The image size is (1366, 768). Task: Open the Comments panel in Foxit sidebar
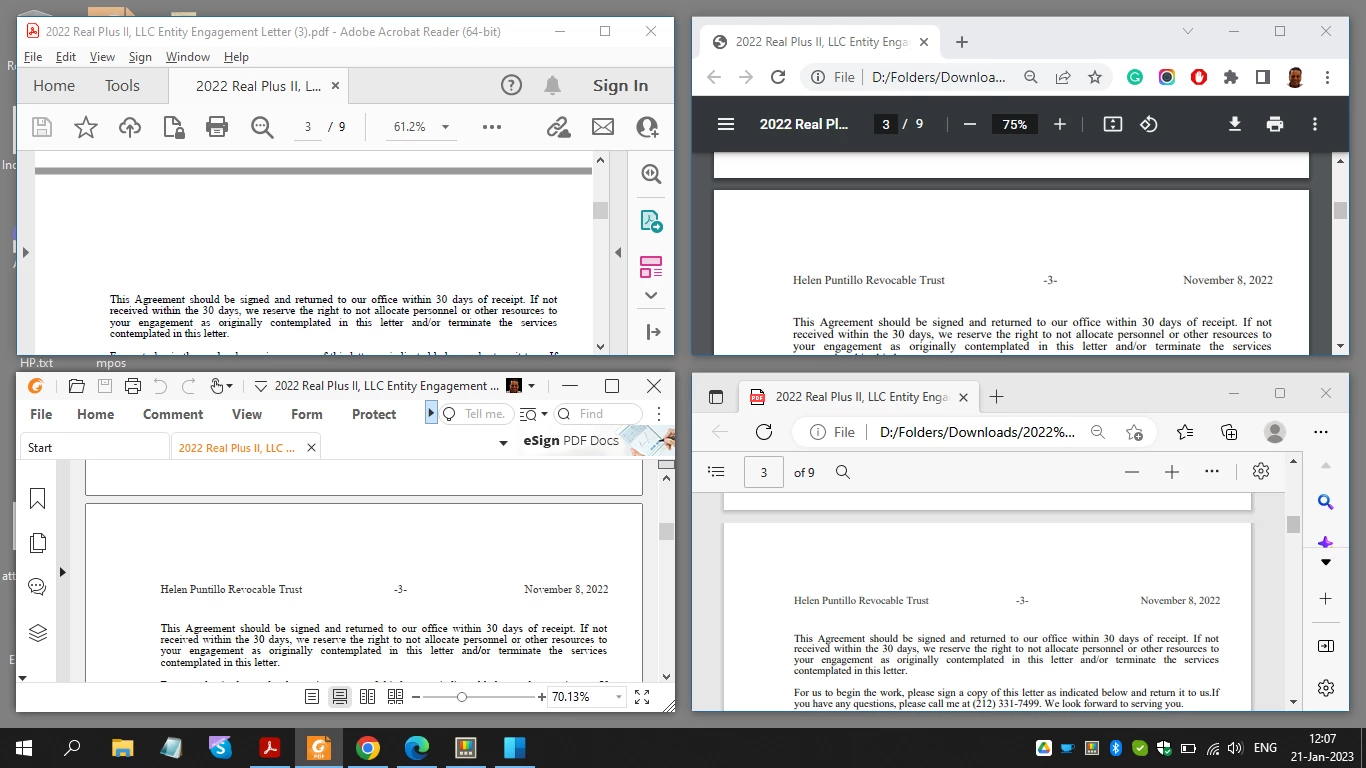click(38, 587)
